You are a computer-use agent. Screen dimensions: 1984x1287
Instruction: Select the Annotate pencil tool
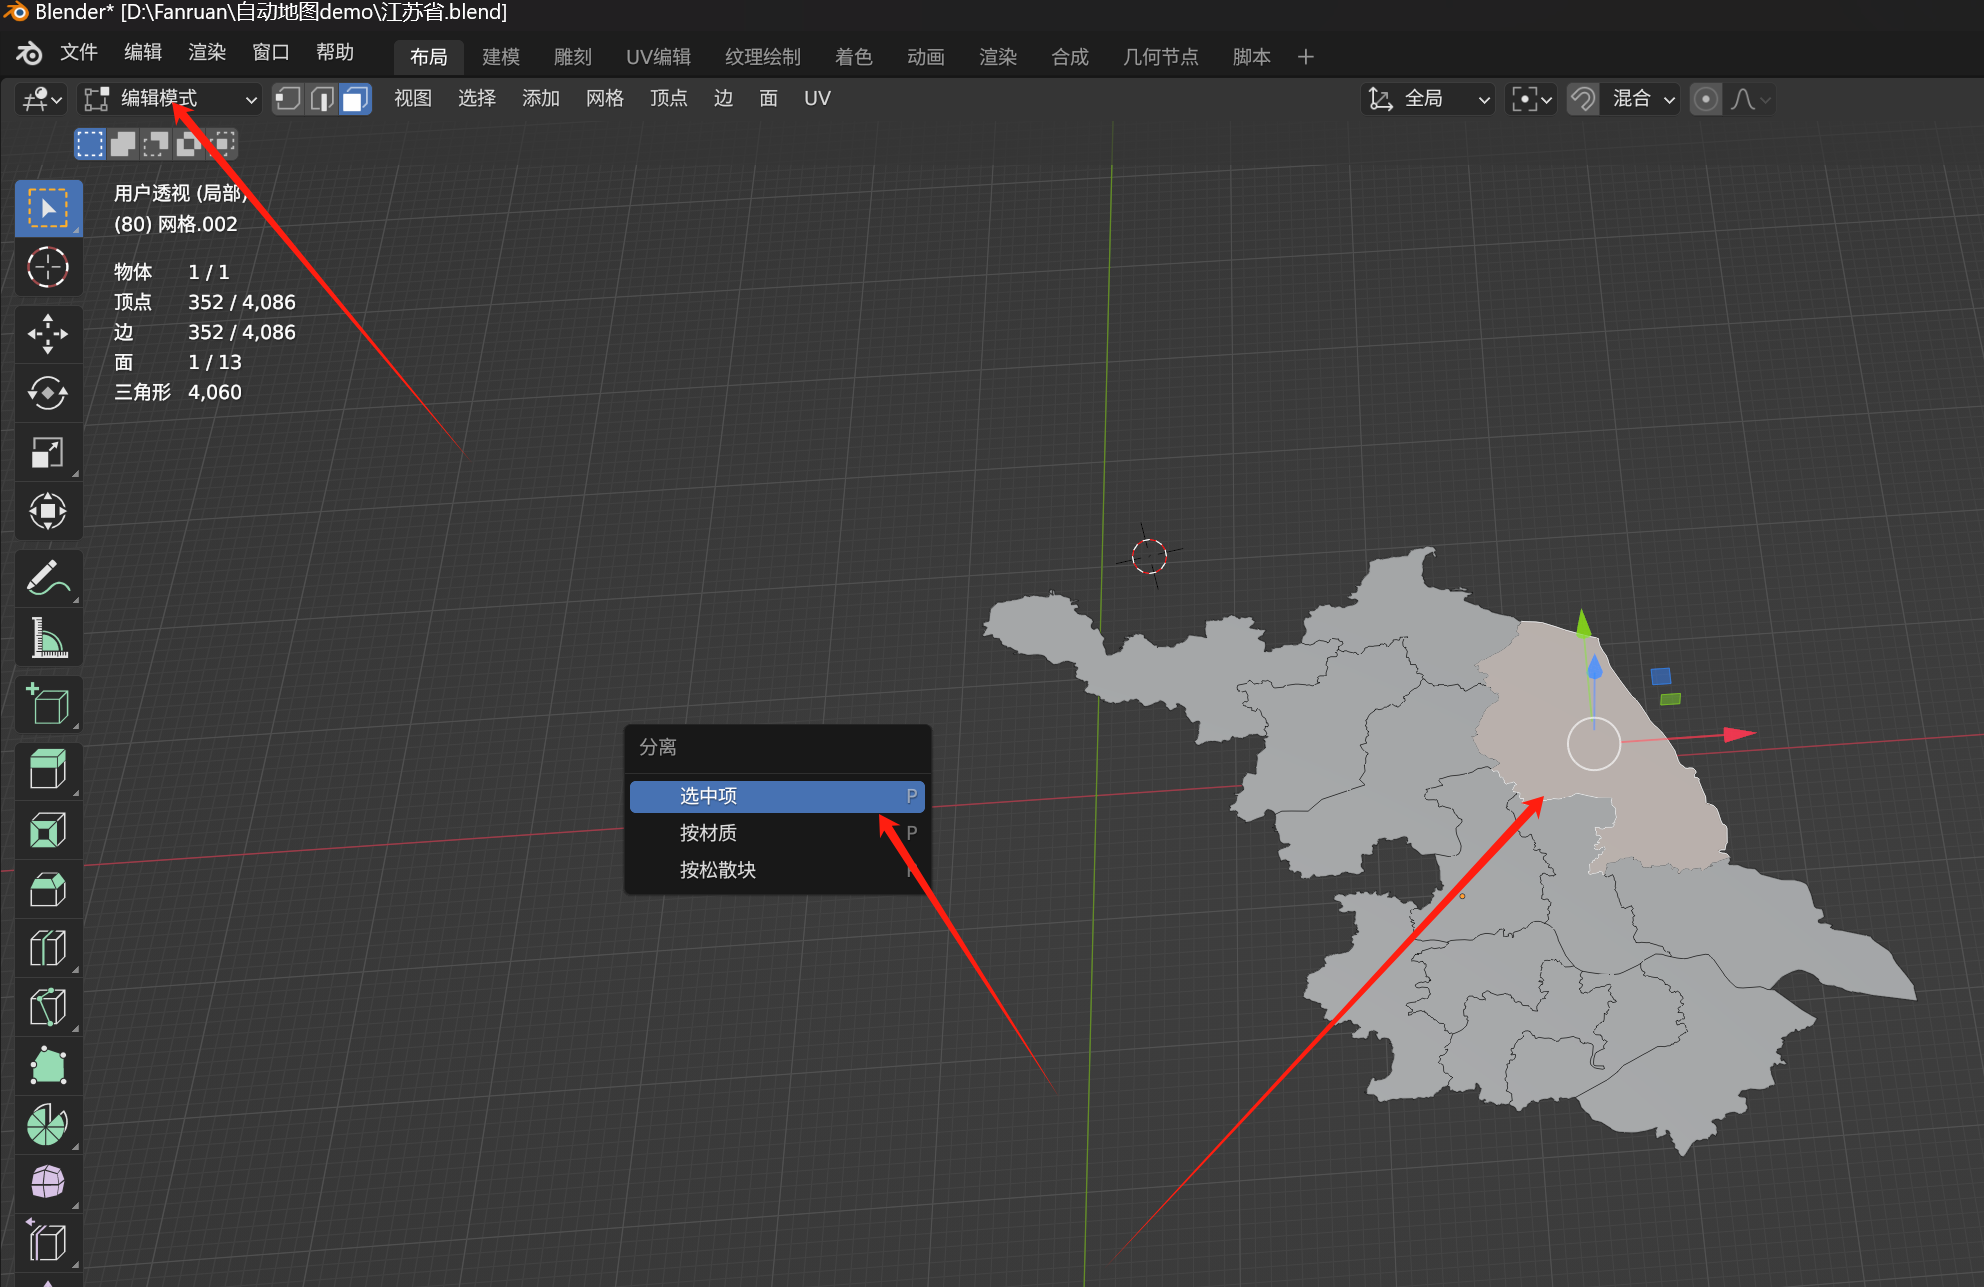tap(48, 578)
